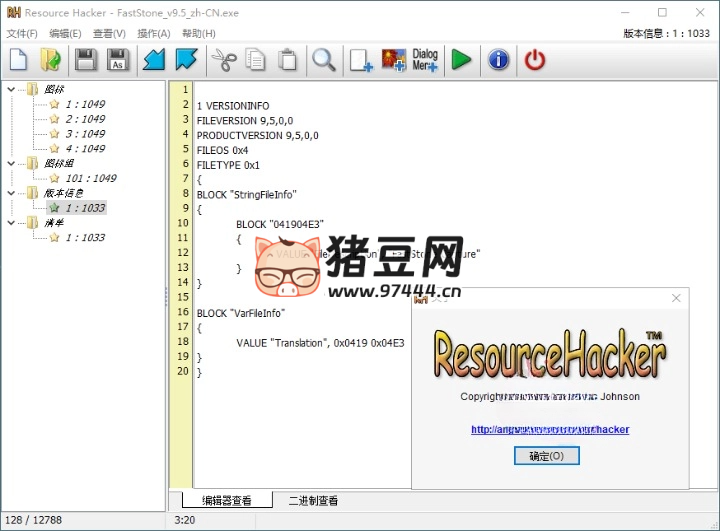Open the 查看(V) menu
Viewport: 720px width, 531px height.
tap(109, 34)
